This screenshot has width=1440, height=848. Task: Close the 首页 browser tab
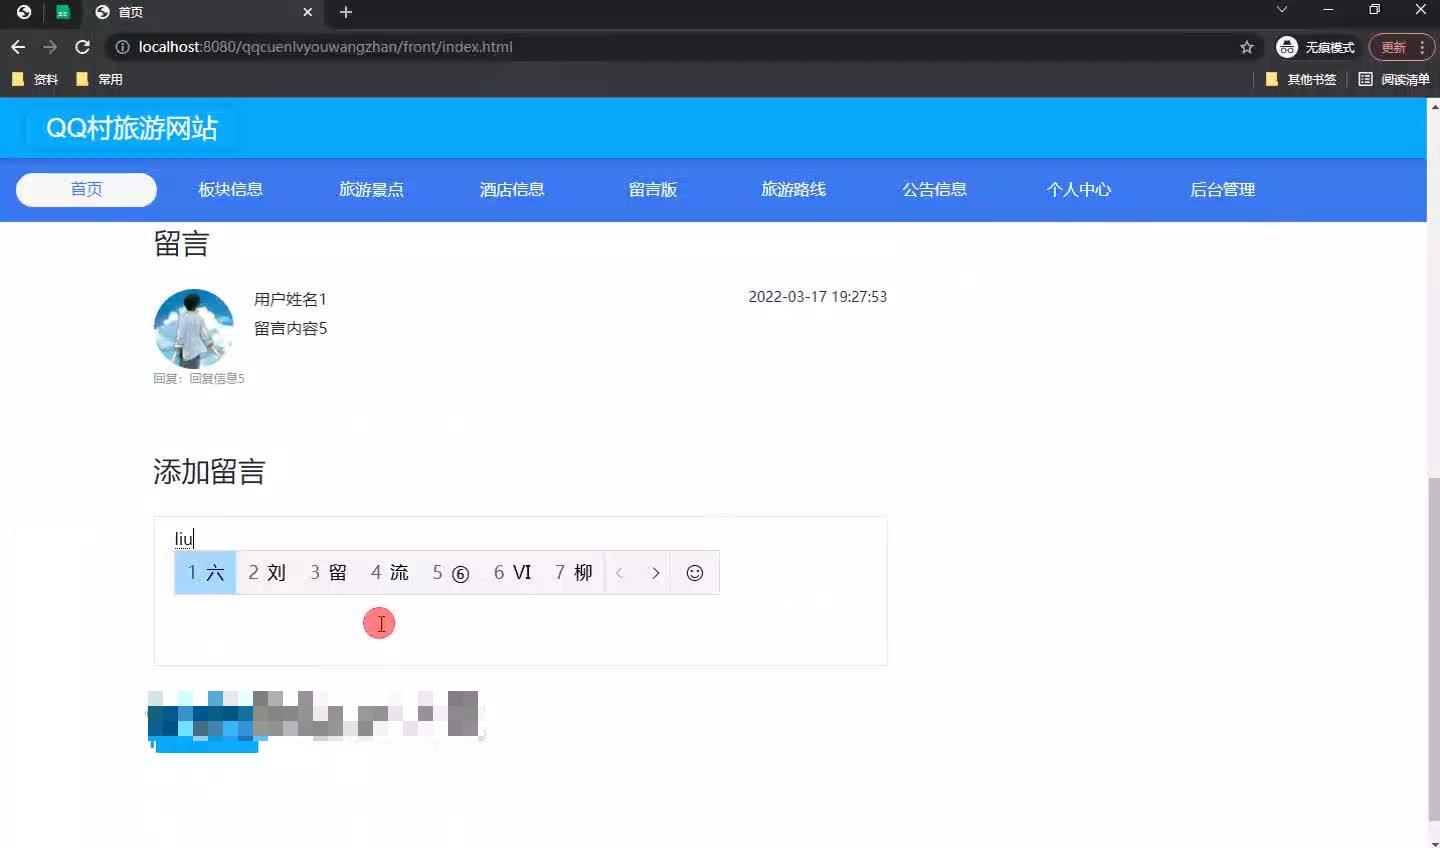tap(308, 12)
